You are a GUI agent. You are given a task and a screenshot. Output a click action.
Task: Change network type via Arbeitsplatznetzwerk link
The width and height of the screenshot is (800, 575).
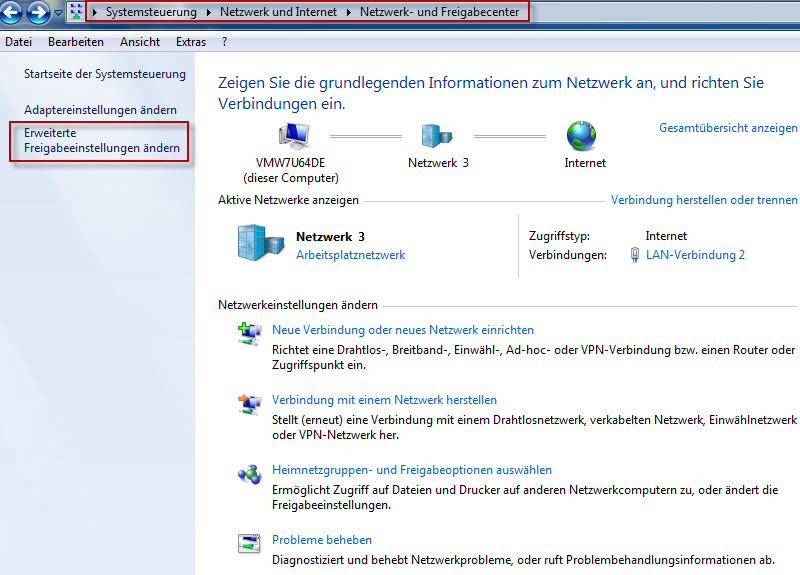pyautogui.click(x=351, y=255)
